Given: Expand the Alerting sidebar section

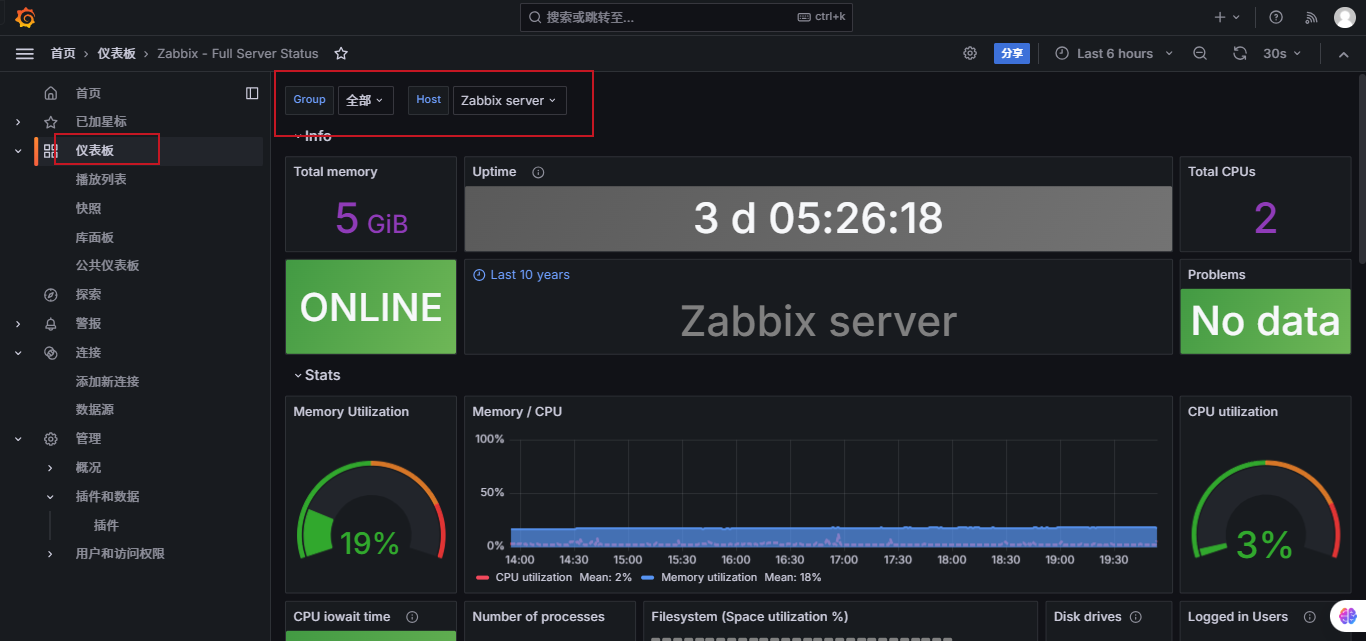Looking at the screenshot, I should pos(18,324).
